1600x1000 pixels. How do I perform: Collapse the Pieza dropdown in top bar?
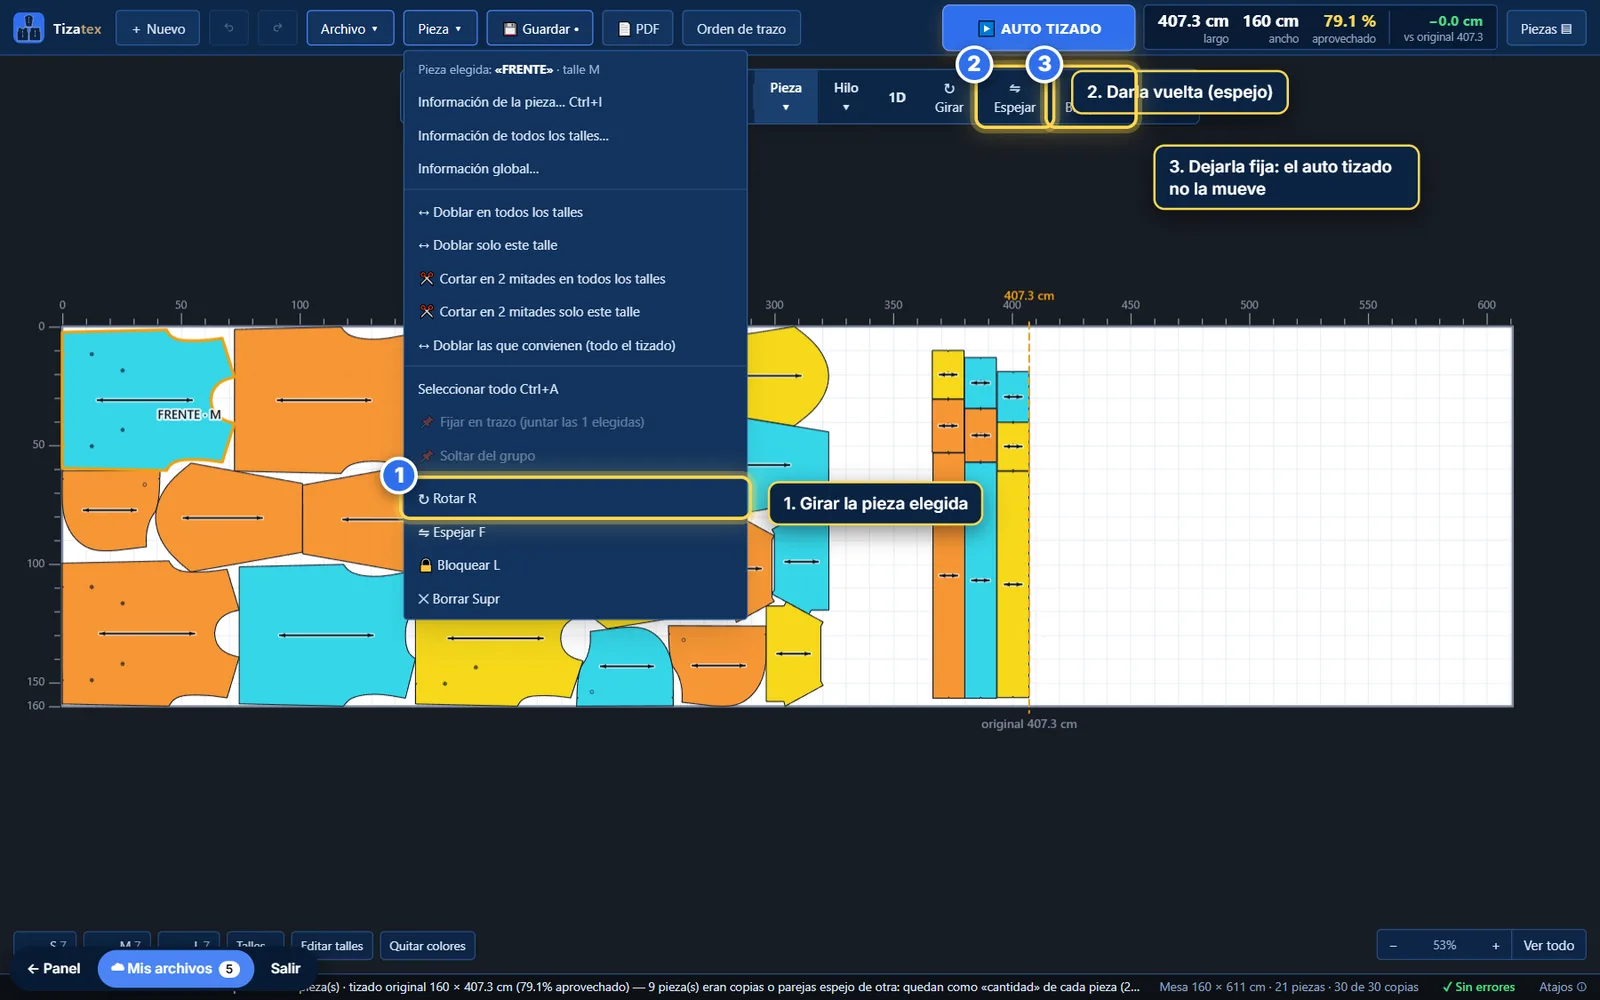click(x=440, y=28)
